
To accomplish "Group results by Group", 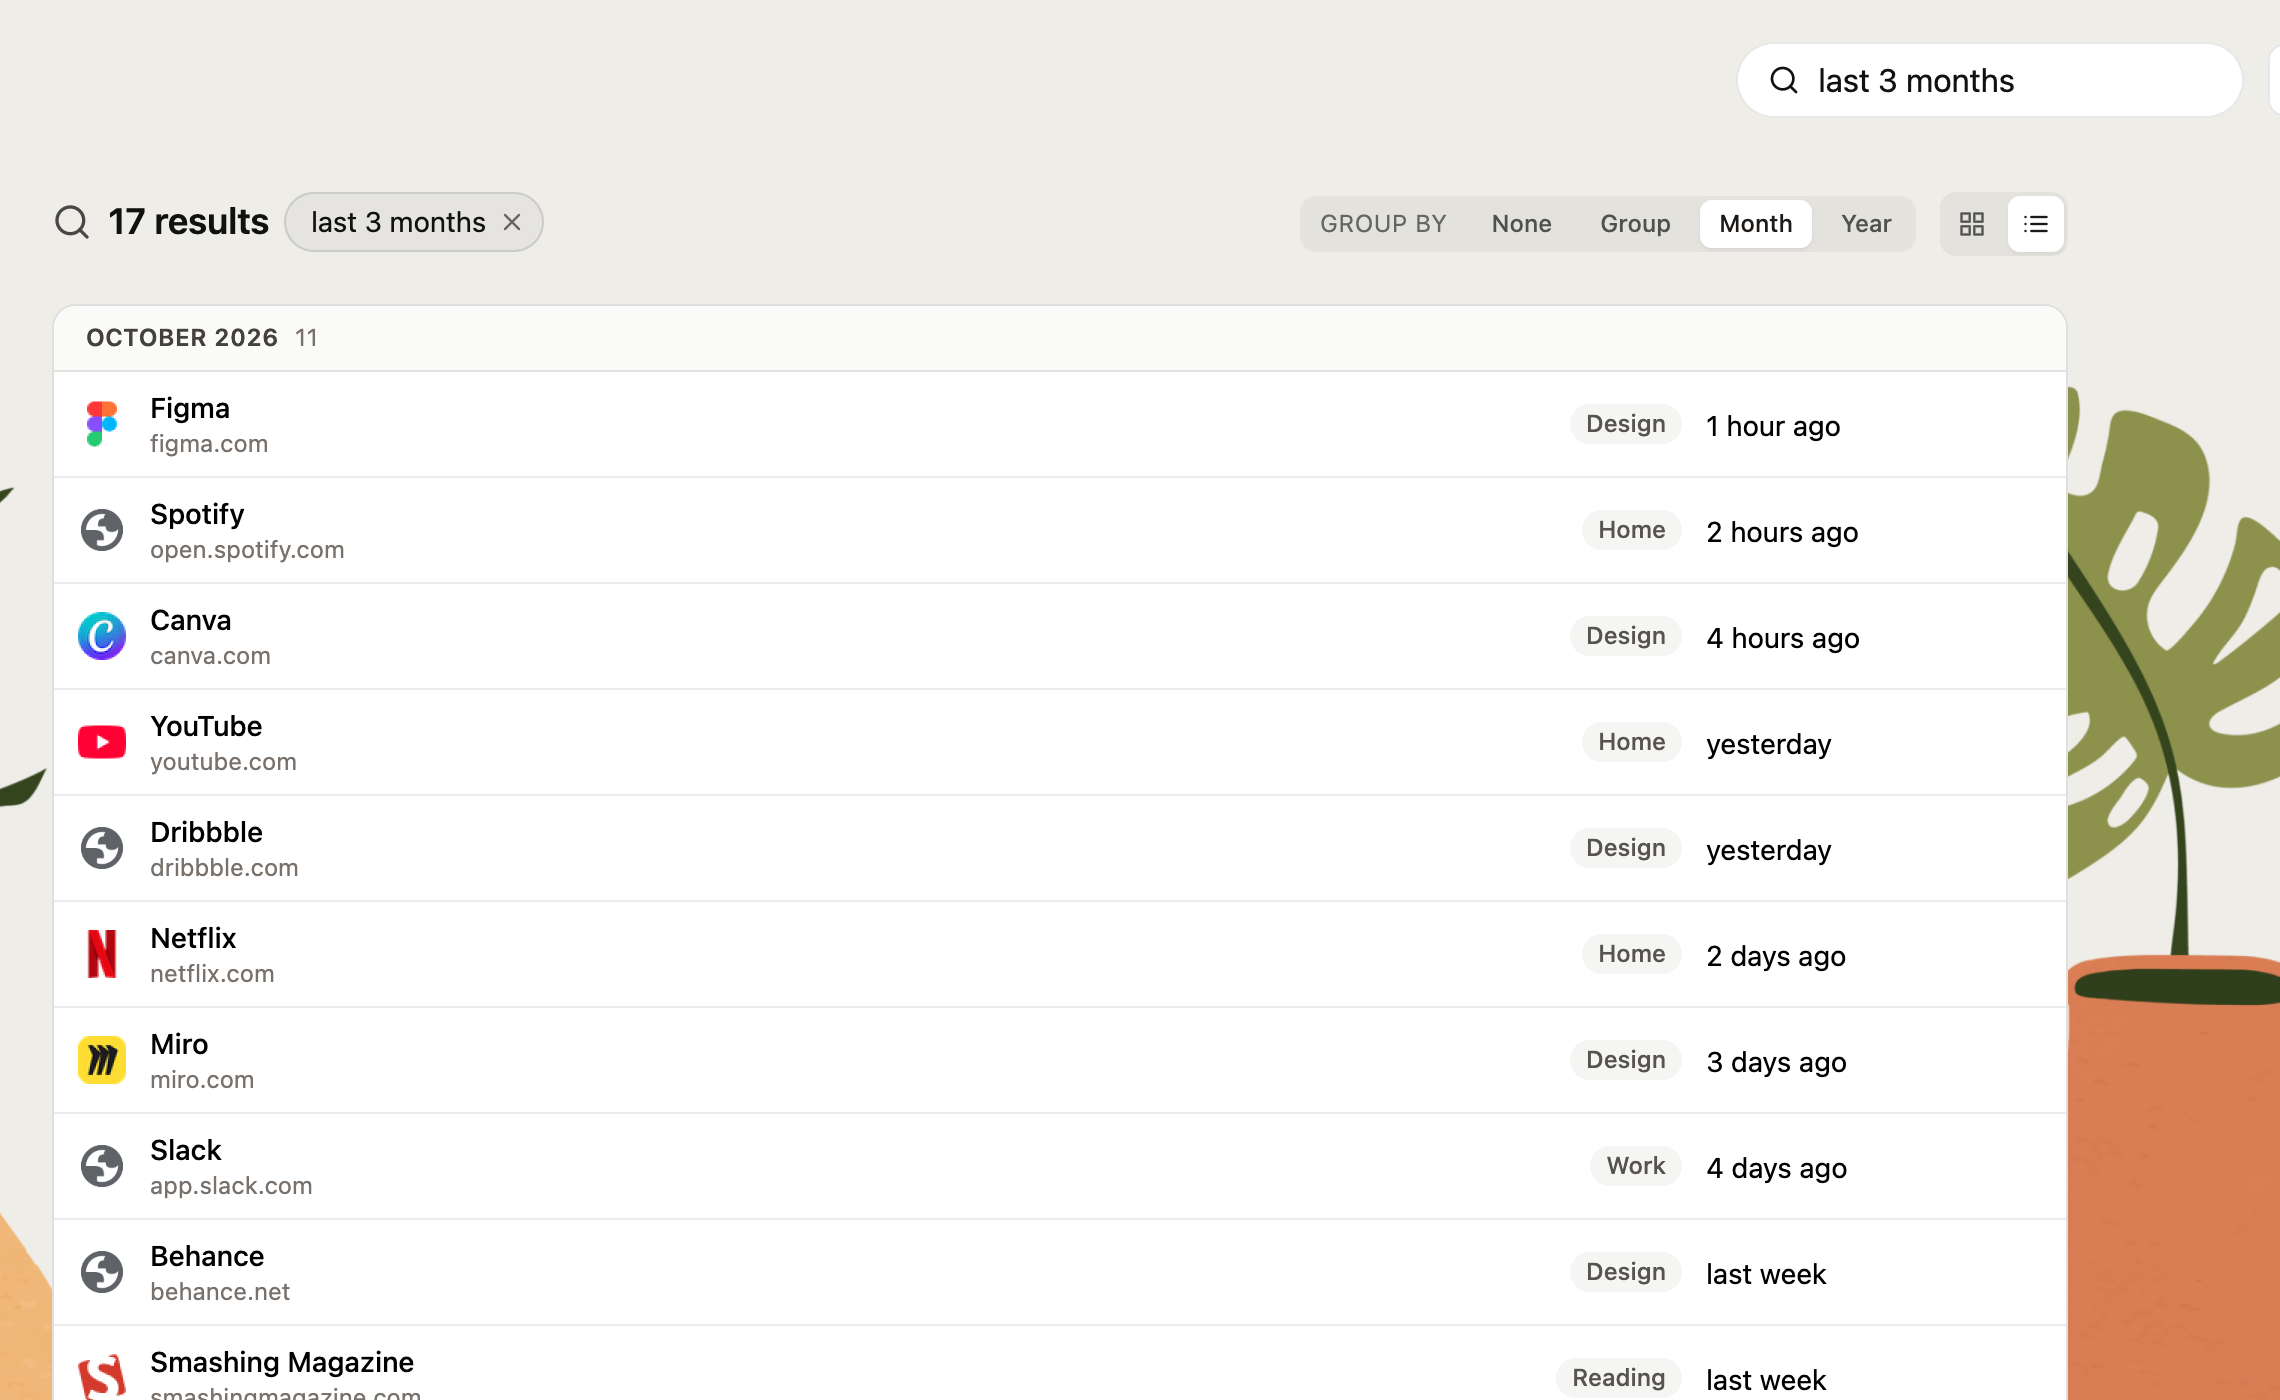I will (1635, 224).
